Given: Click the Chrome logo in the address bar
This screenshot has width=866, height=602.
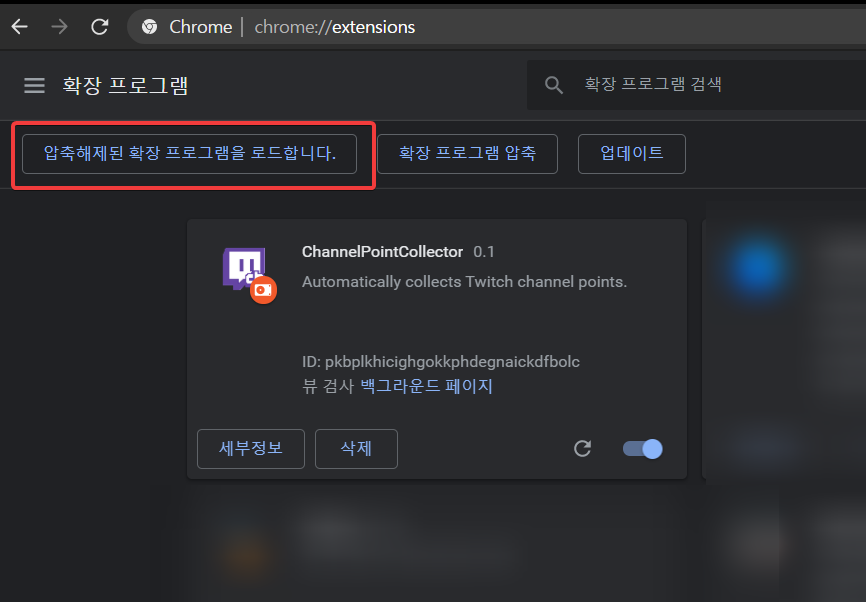Looking at the screenshot, I should [x=150, y=27].
